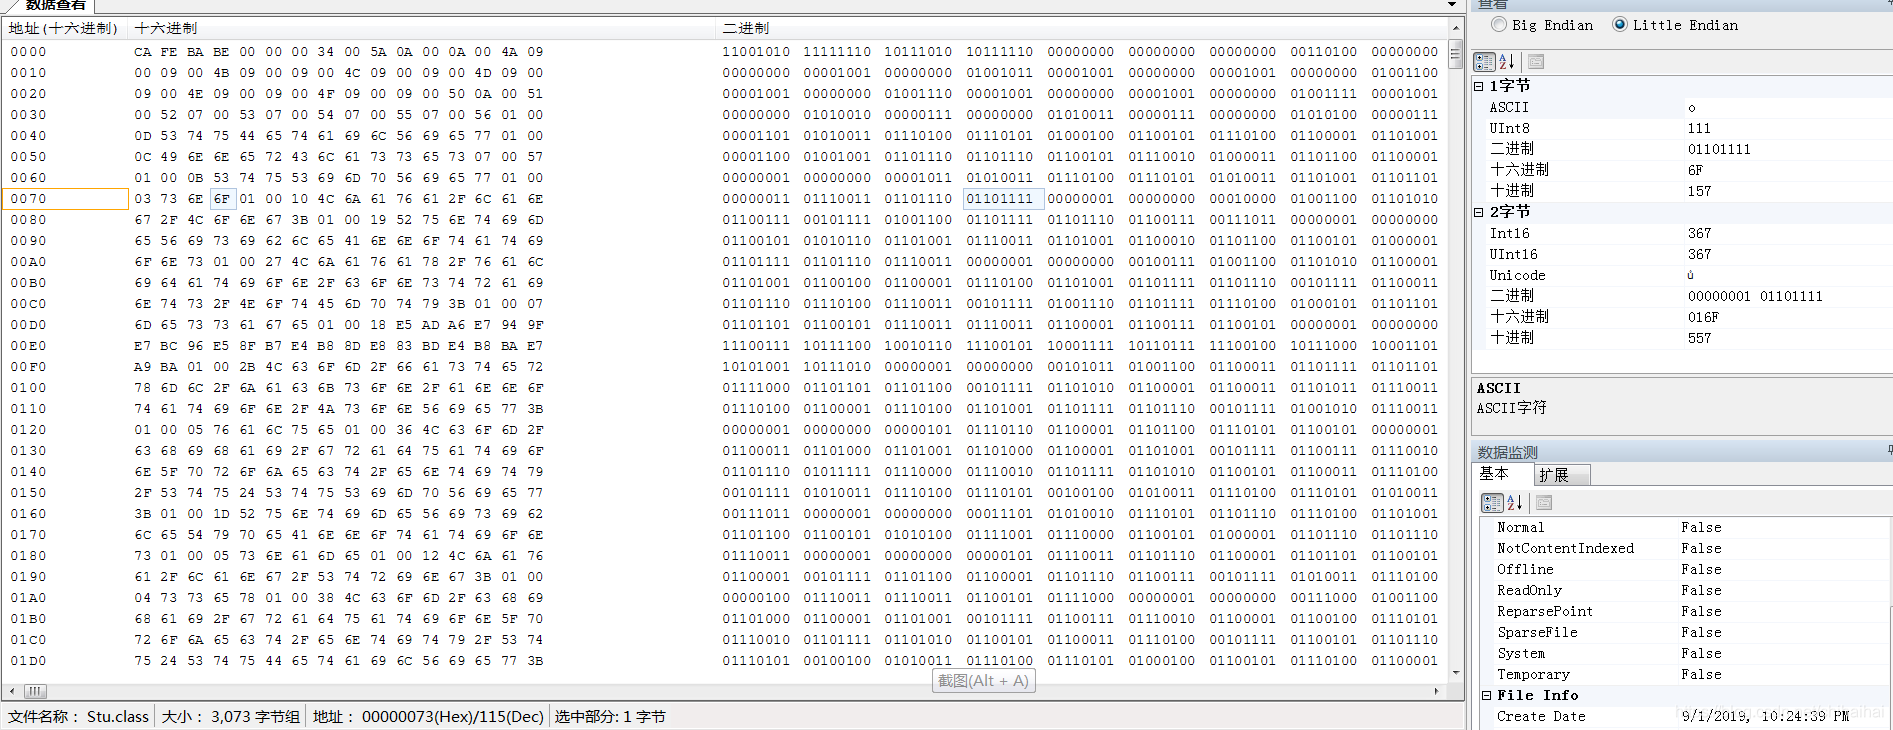Click the horizontal scrollbar thumb below hex view
Image resolution: width=1893 pixels, height=730 pixels.
click(35, 691)
